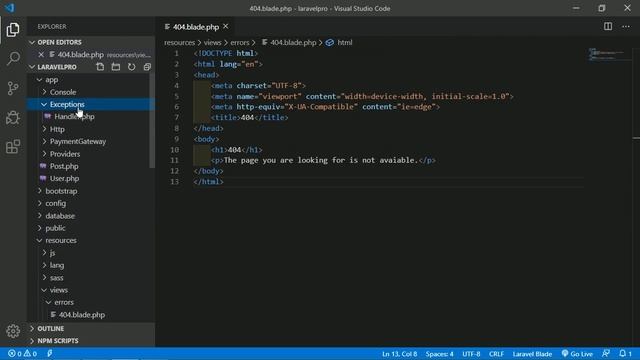Collapse the resources folder
Image resolution: width=640 pixels, height=360 pixels.
40,240
